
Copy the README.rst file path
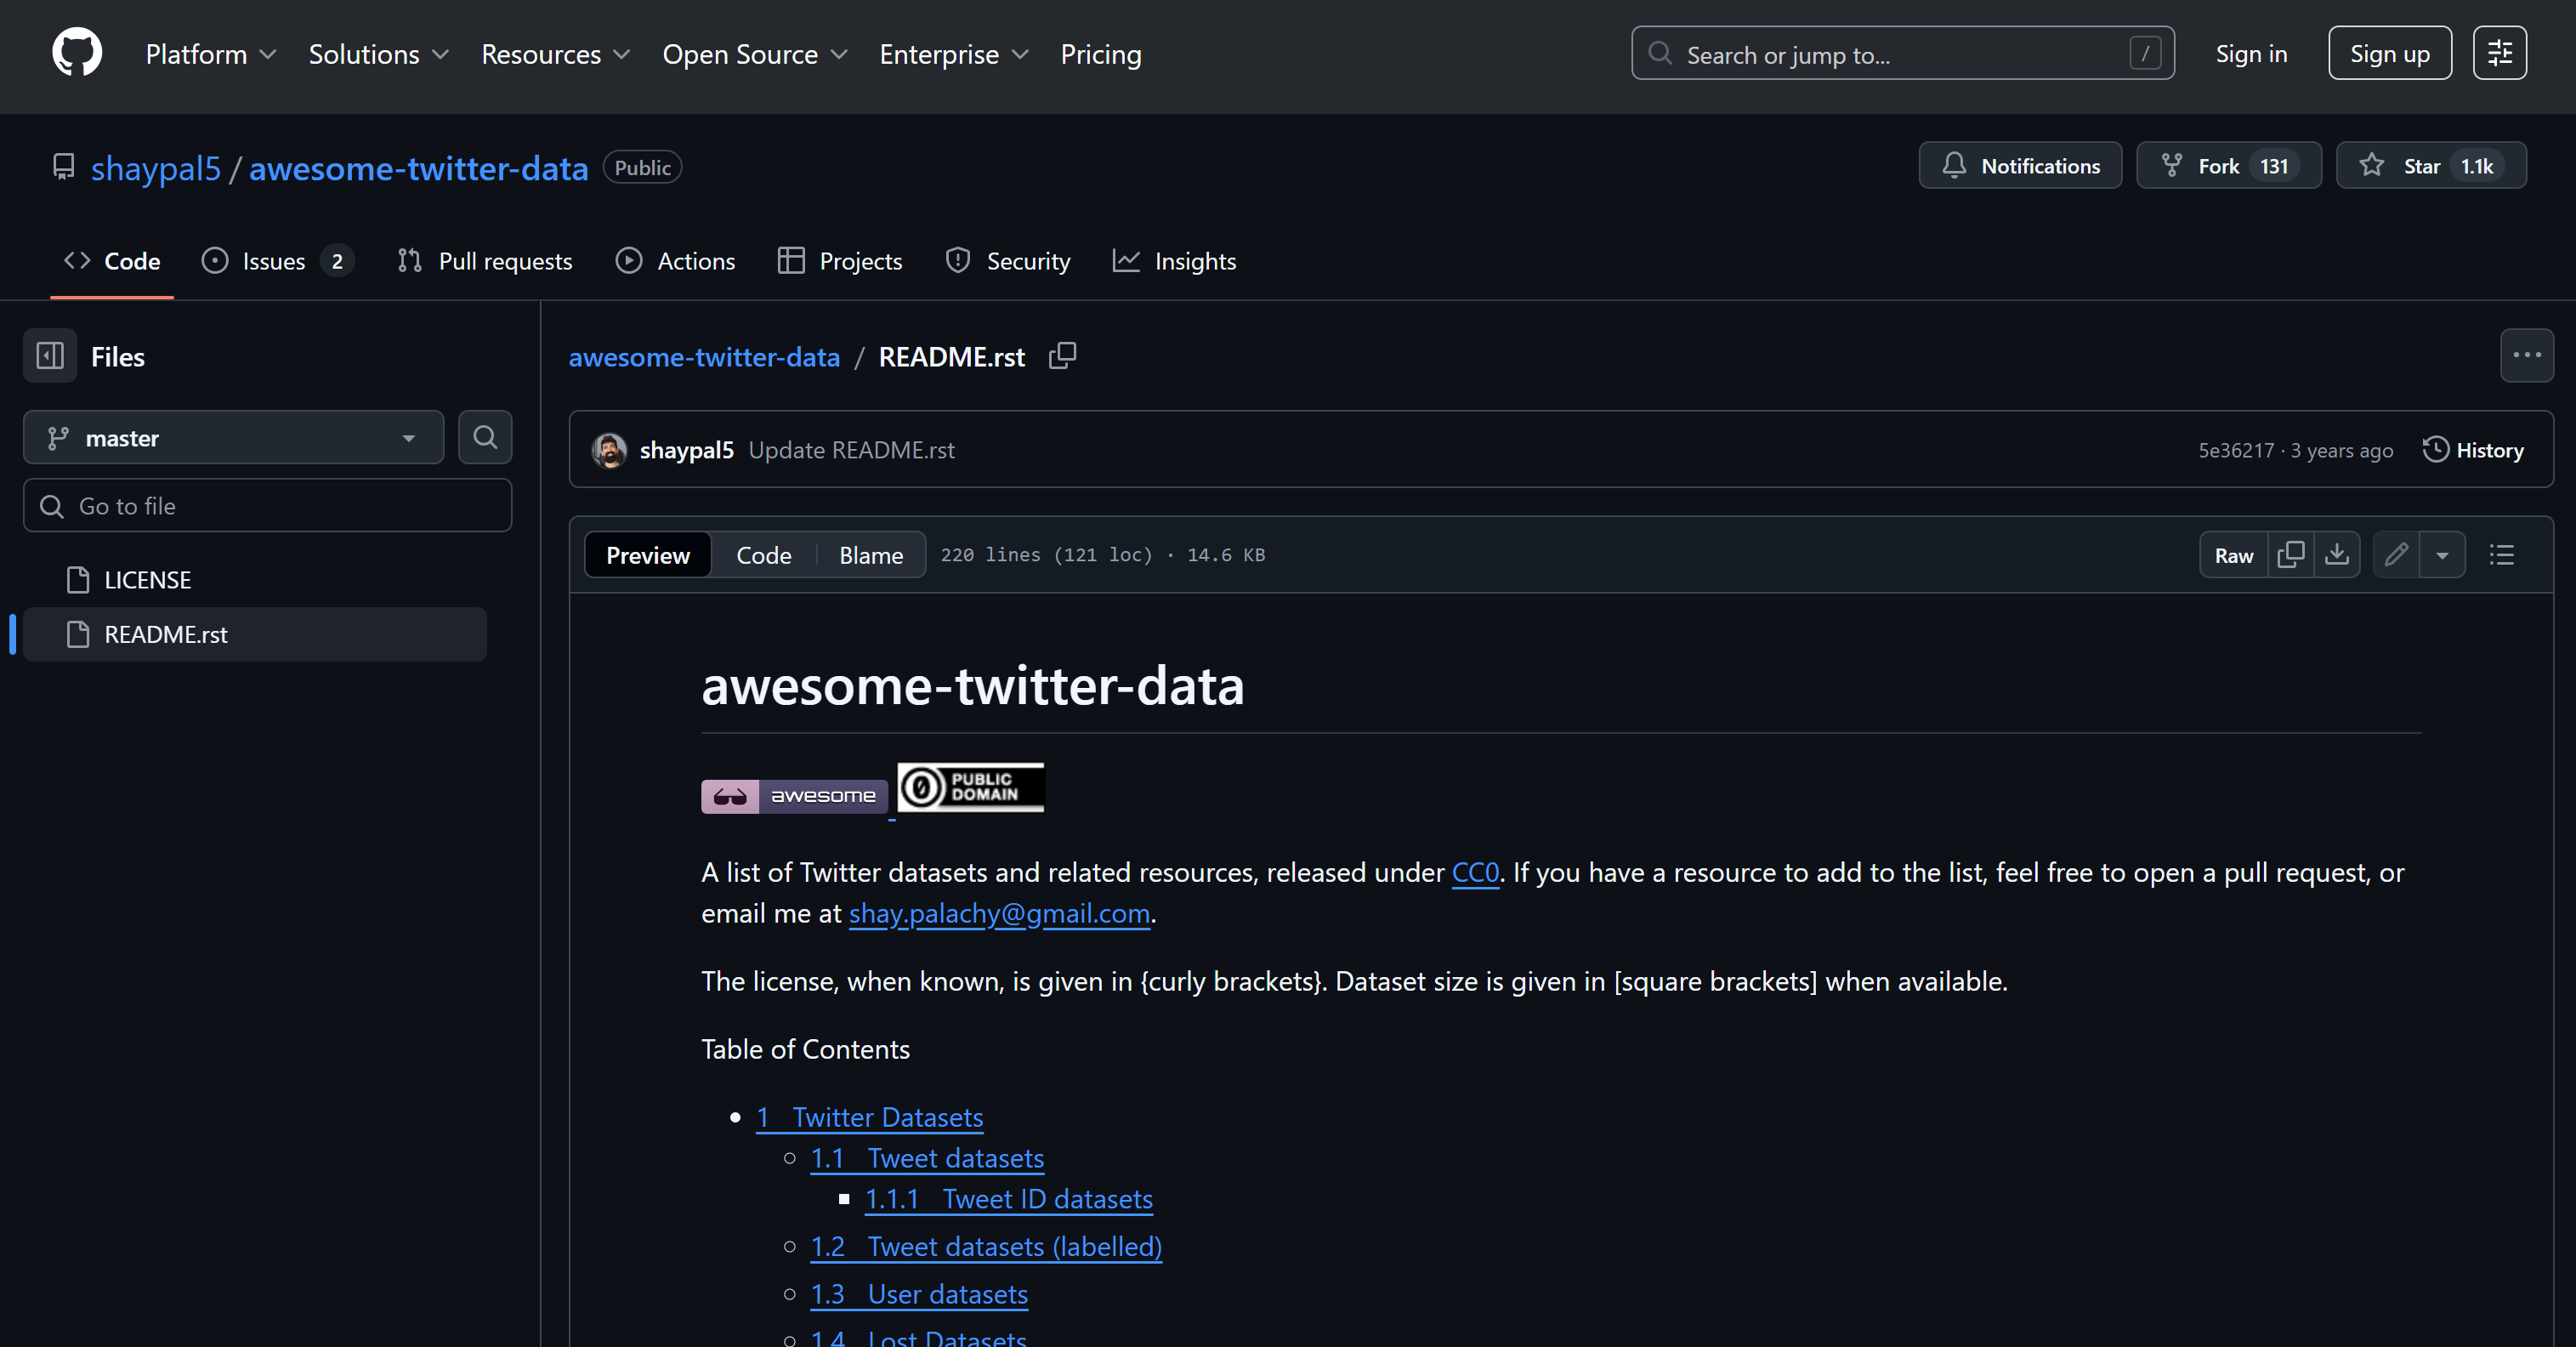pyautogui.click(x=1062, y=356)
